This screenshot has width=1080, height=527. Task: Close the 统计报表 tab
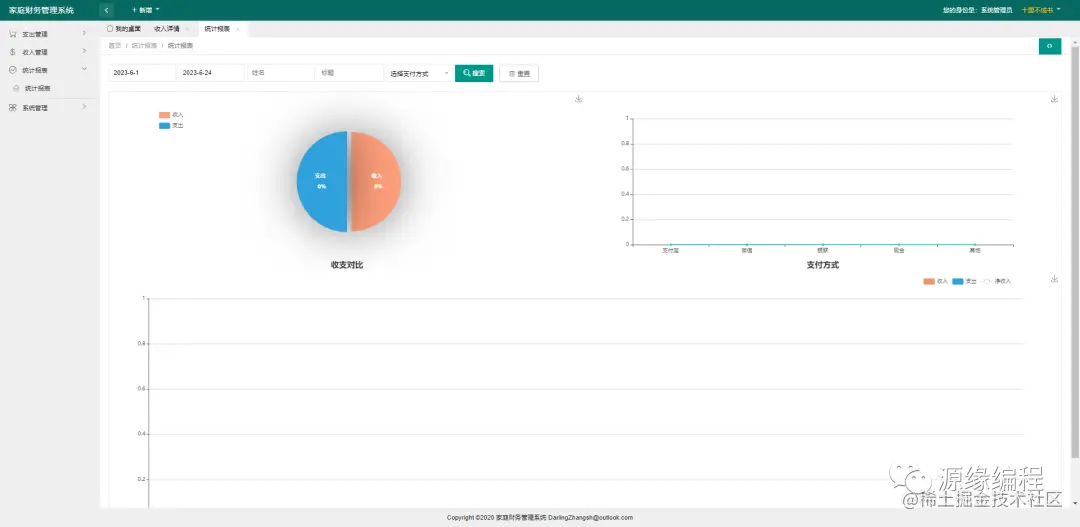238,29
